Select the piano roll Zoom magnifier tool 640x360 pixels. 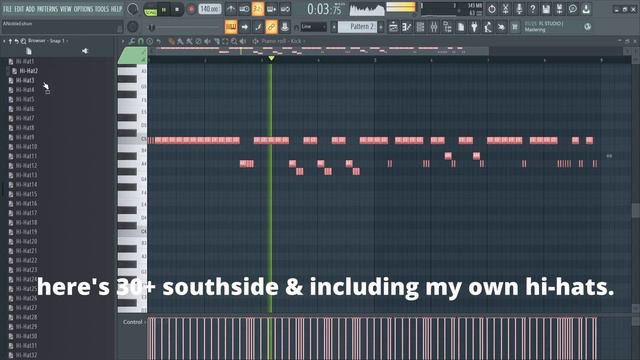[234, 41]
